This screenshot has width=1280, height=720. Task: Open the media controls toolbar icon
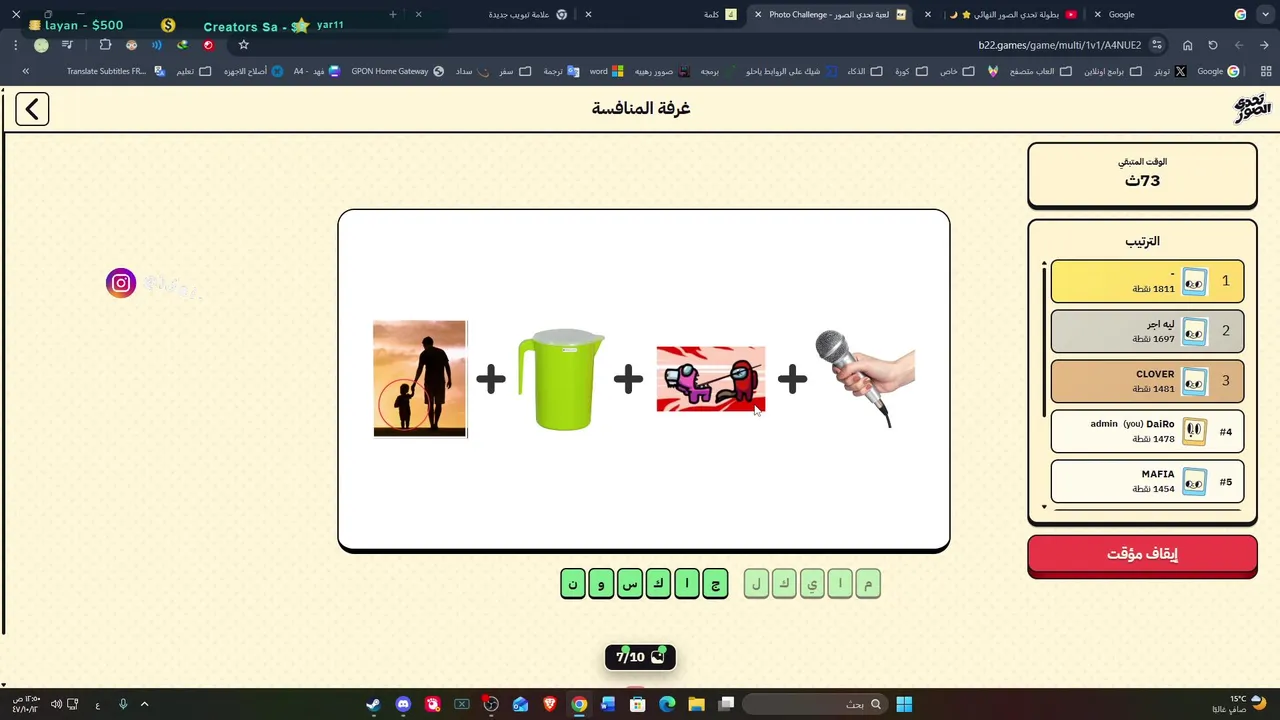(67, 45)
